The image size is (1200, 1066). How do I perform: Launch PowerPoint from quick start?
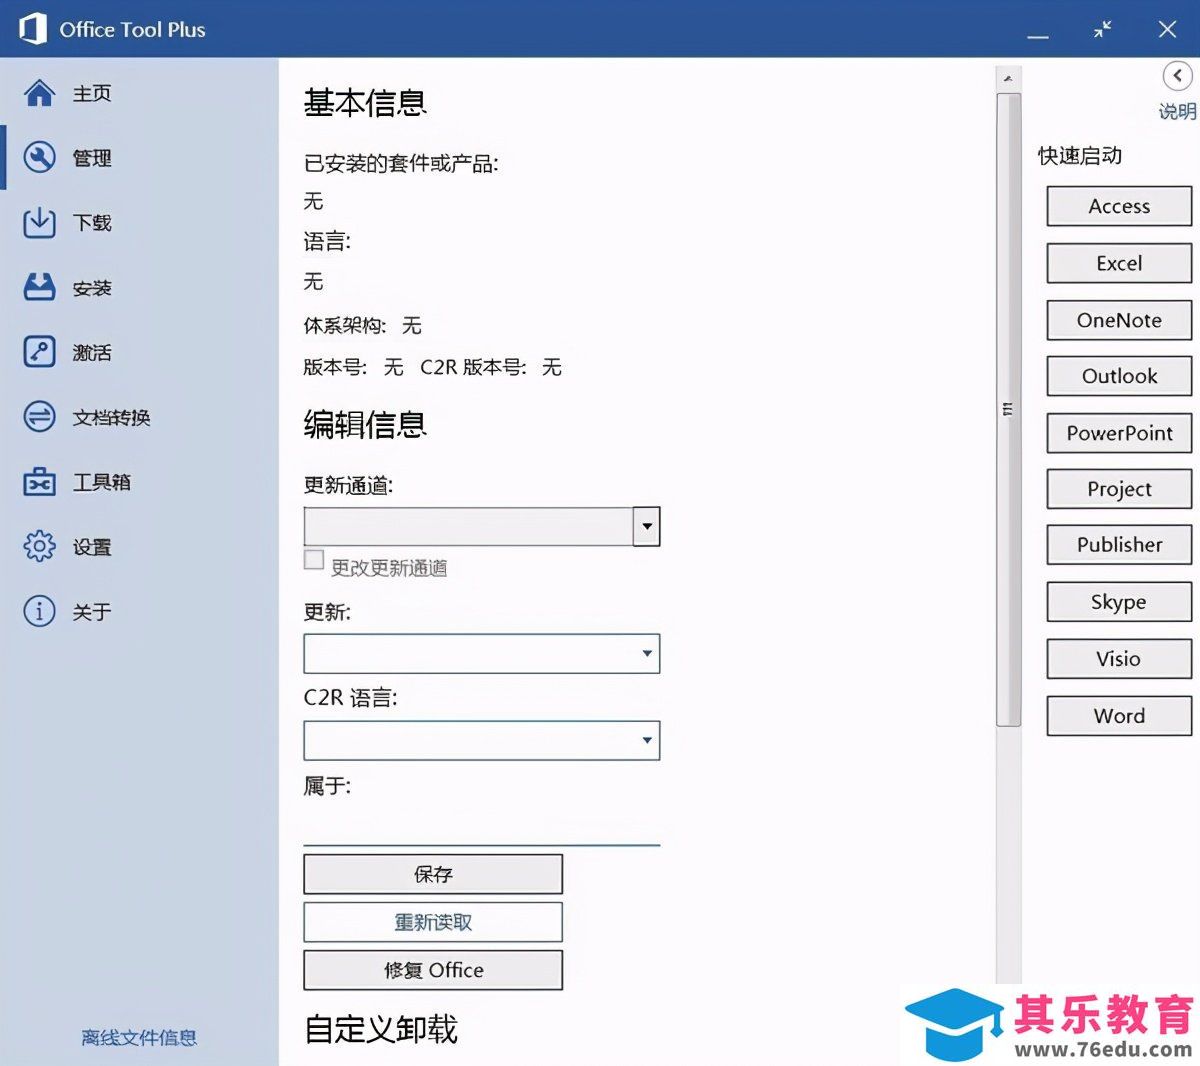click(1119, 433)
